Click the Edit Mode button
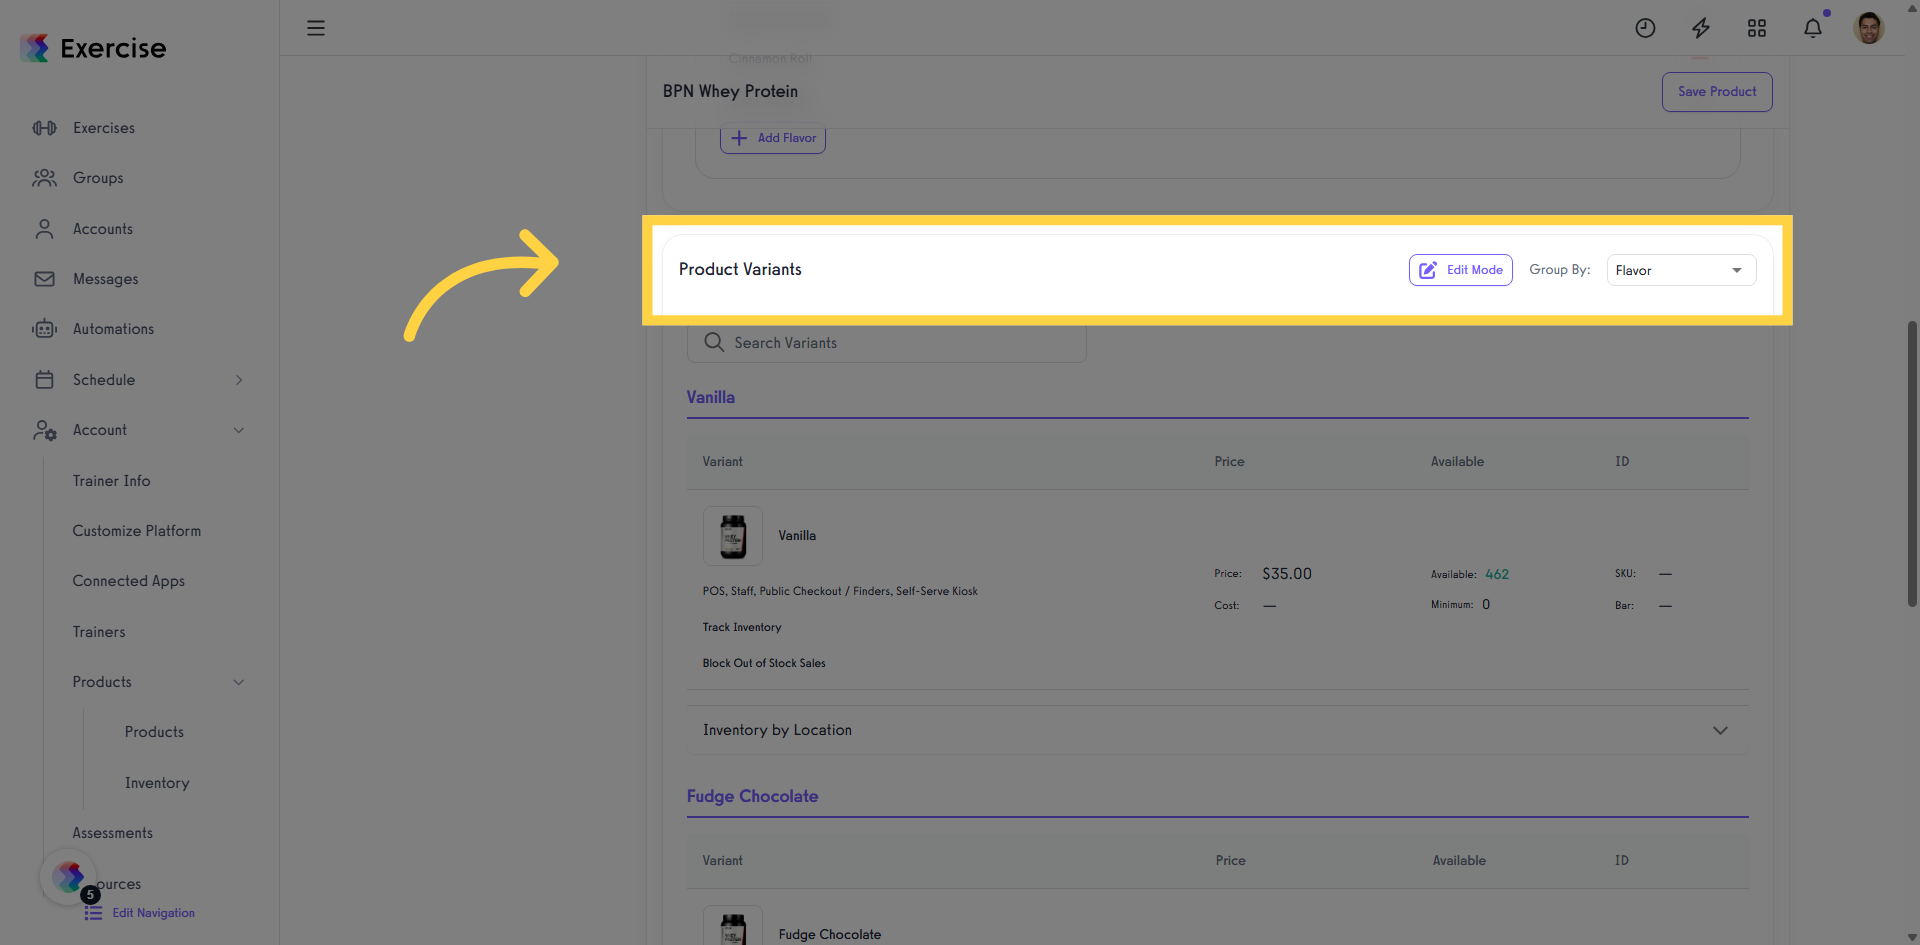This screenshot has height=945, width=1920. tap(1461, 270)
